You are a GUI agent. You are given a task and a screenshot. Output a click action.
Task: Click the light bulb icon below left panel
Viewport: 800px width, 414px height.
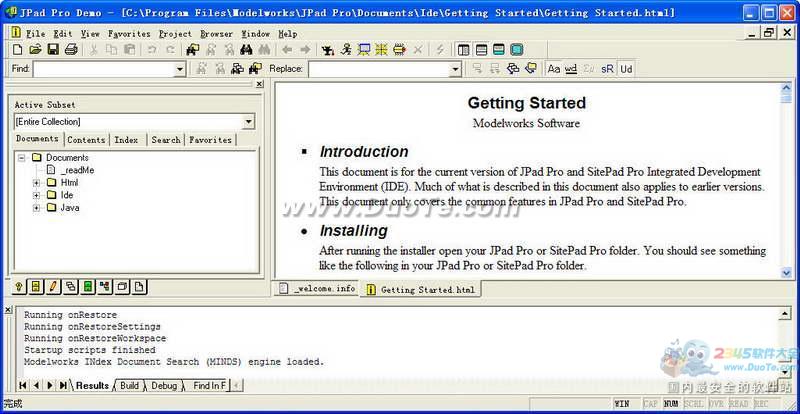(18, 287)
